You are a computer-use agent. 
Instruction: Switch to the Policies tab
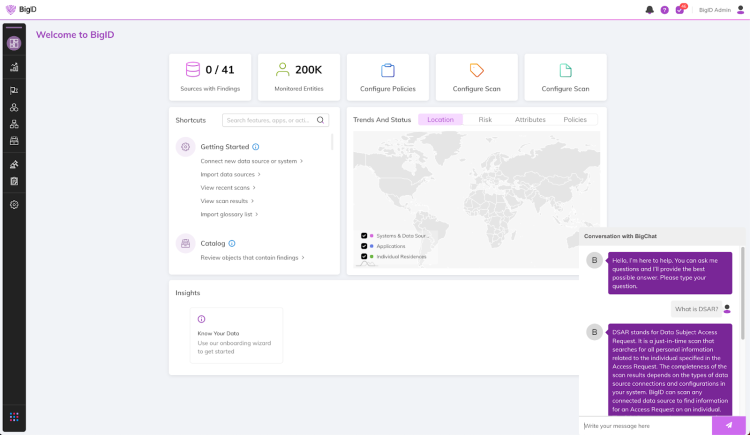pyautogui.click(x=575, y=120)
